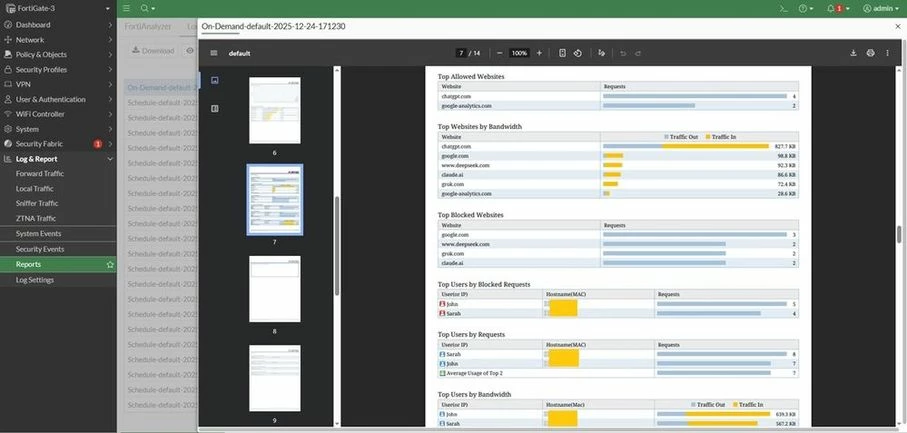Click the "default" PDF document title
907x433 pixels.
pyautogui.click(x=239, y=53)
